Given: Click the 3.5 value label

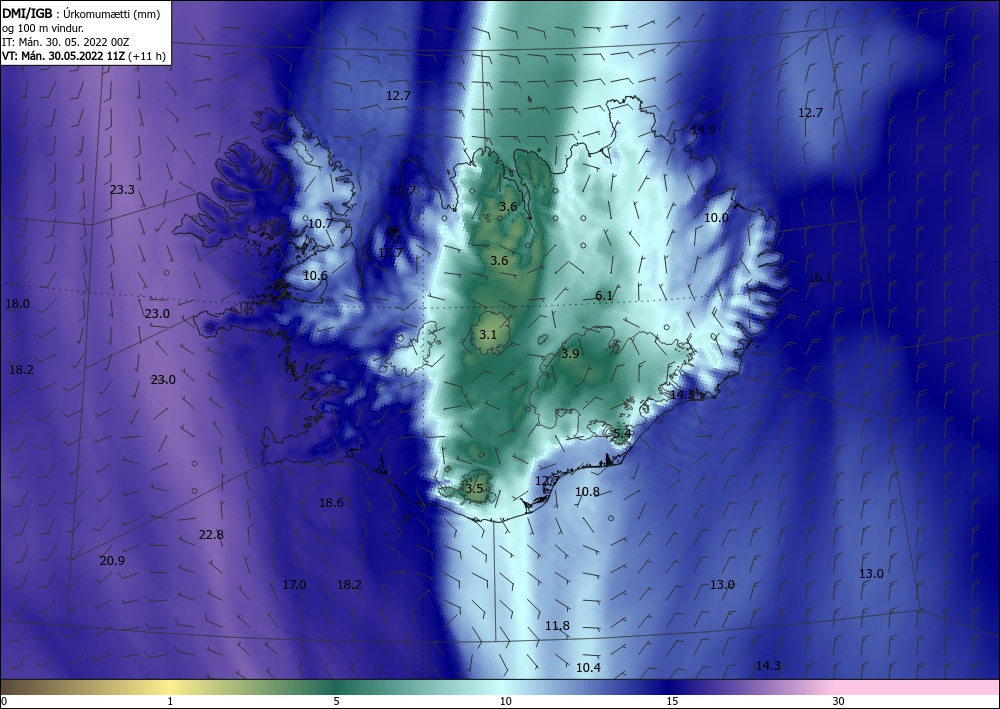Looking at the screenshot, I should [474, 489].
